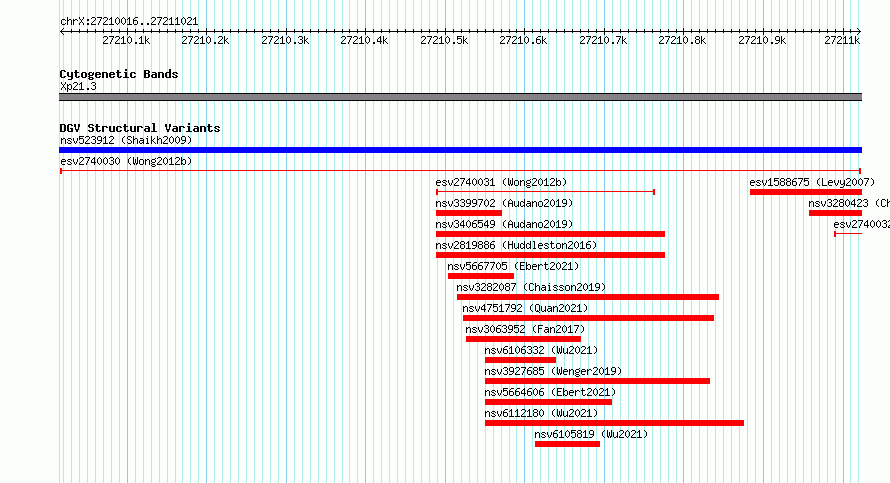Click the red bar under nsv6105819

[x=567, y=444]
